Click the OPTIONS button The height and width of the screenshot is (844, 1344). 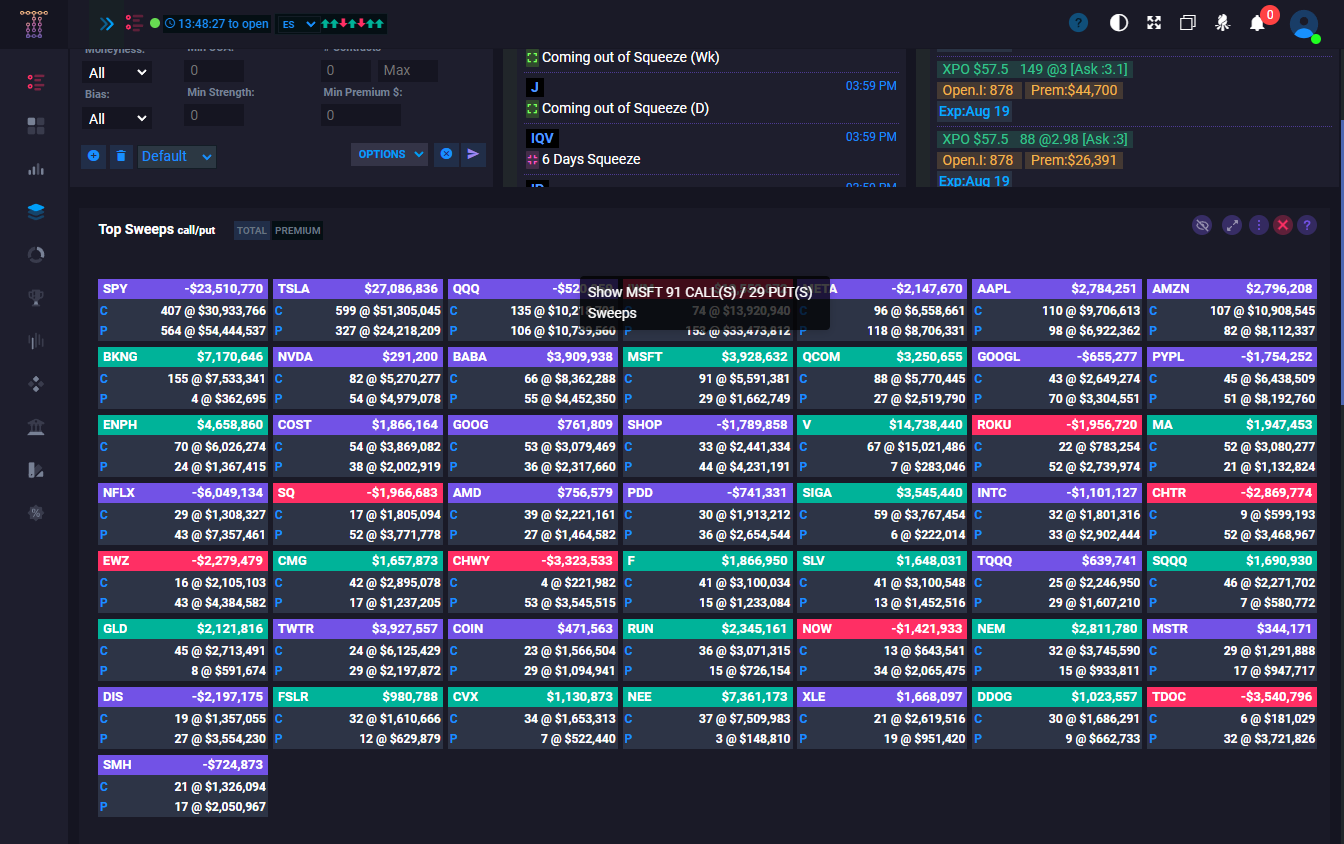(389, 154)
